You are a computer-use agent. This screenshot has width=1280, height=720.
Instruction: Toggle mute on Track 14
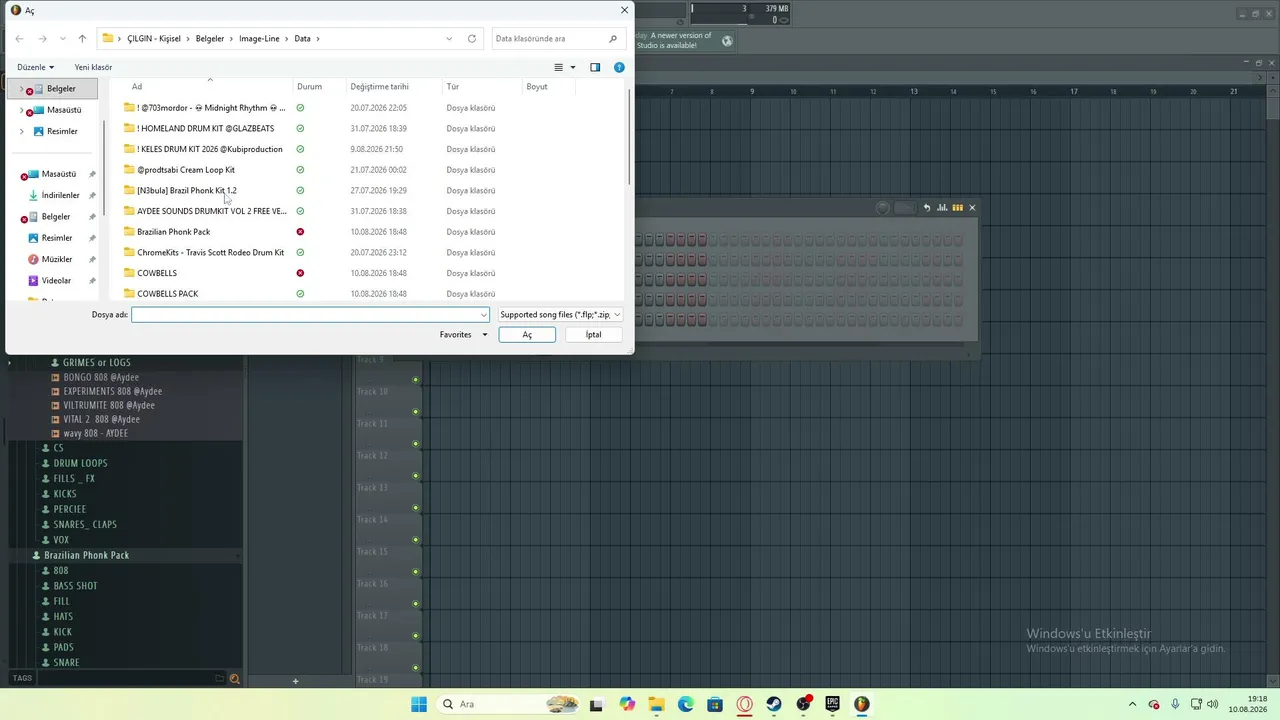point(415,540)
